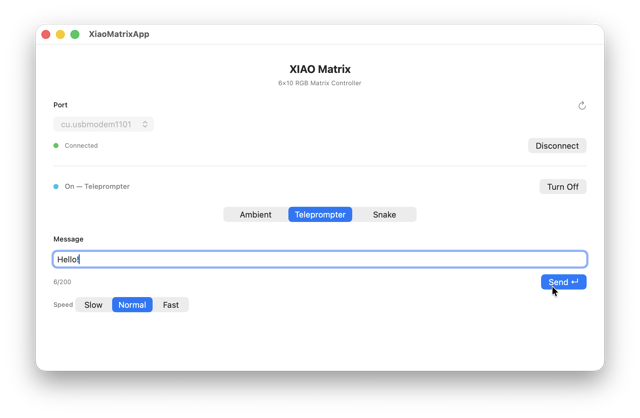Image resolution: width=640 pixels, height=418 pixels.
Task: Minimize the XiaoMatrixApp window
Action: click(x=60, y=34)
